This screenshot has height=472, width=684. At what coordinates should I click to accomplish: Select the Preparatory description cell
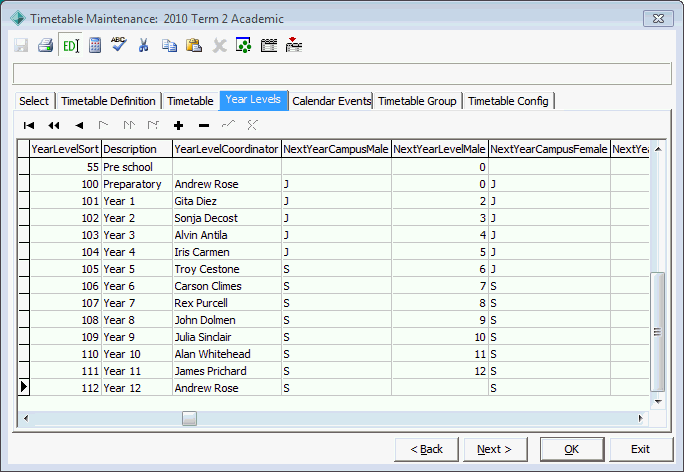pos(137,184)
